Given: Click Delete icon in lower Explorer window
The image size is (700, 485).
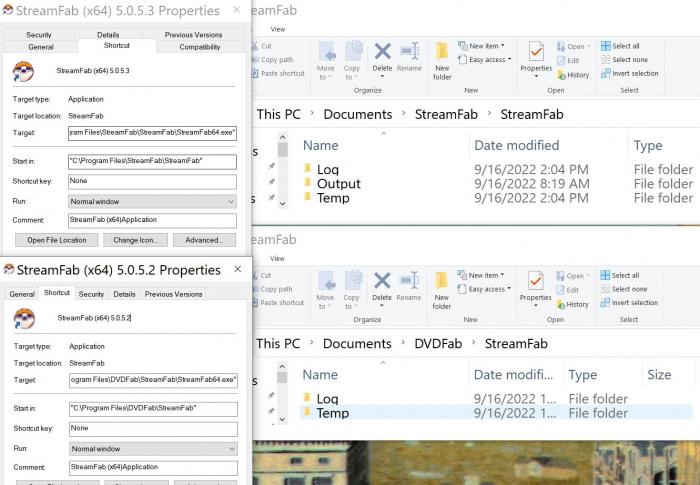Looking at the screenshot, I should pyautogui.click(x=382, y=281).
